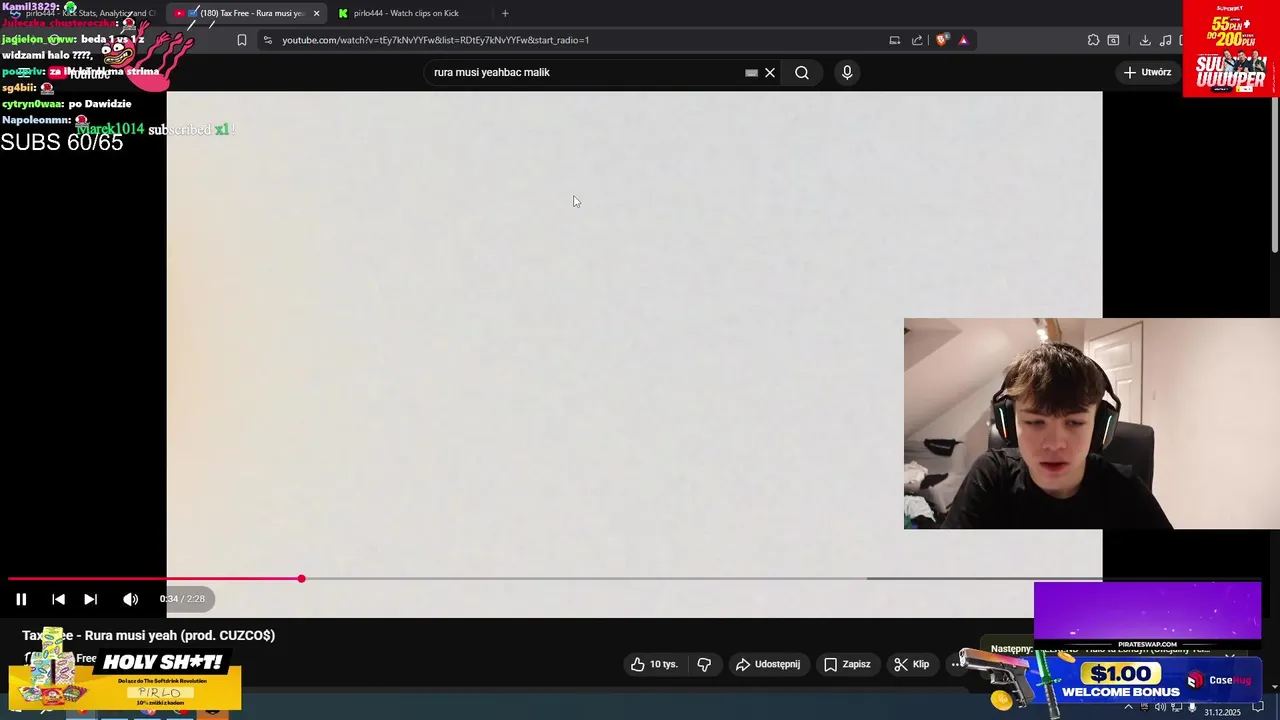Image resolution: width=1280 pixels, height=720 pixels.
Task: Click the taskbar date 31.12.2025
Action: 1222,712
